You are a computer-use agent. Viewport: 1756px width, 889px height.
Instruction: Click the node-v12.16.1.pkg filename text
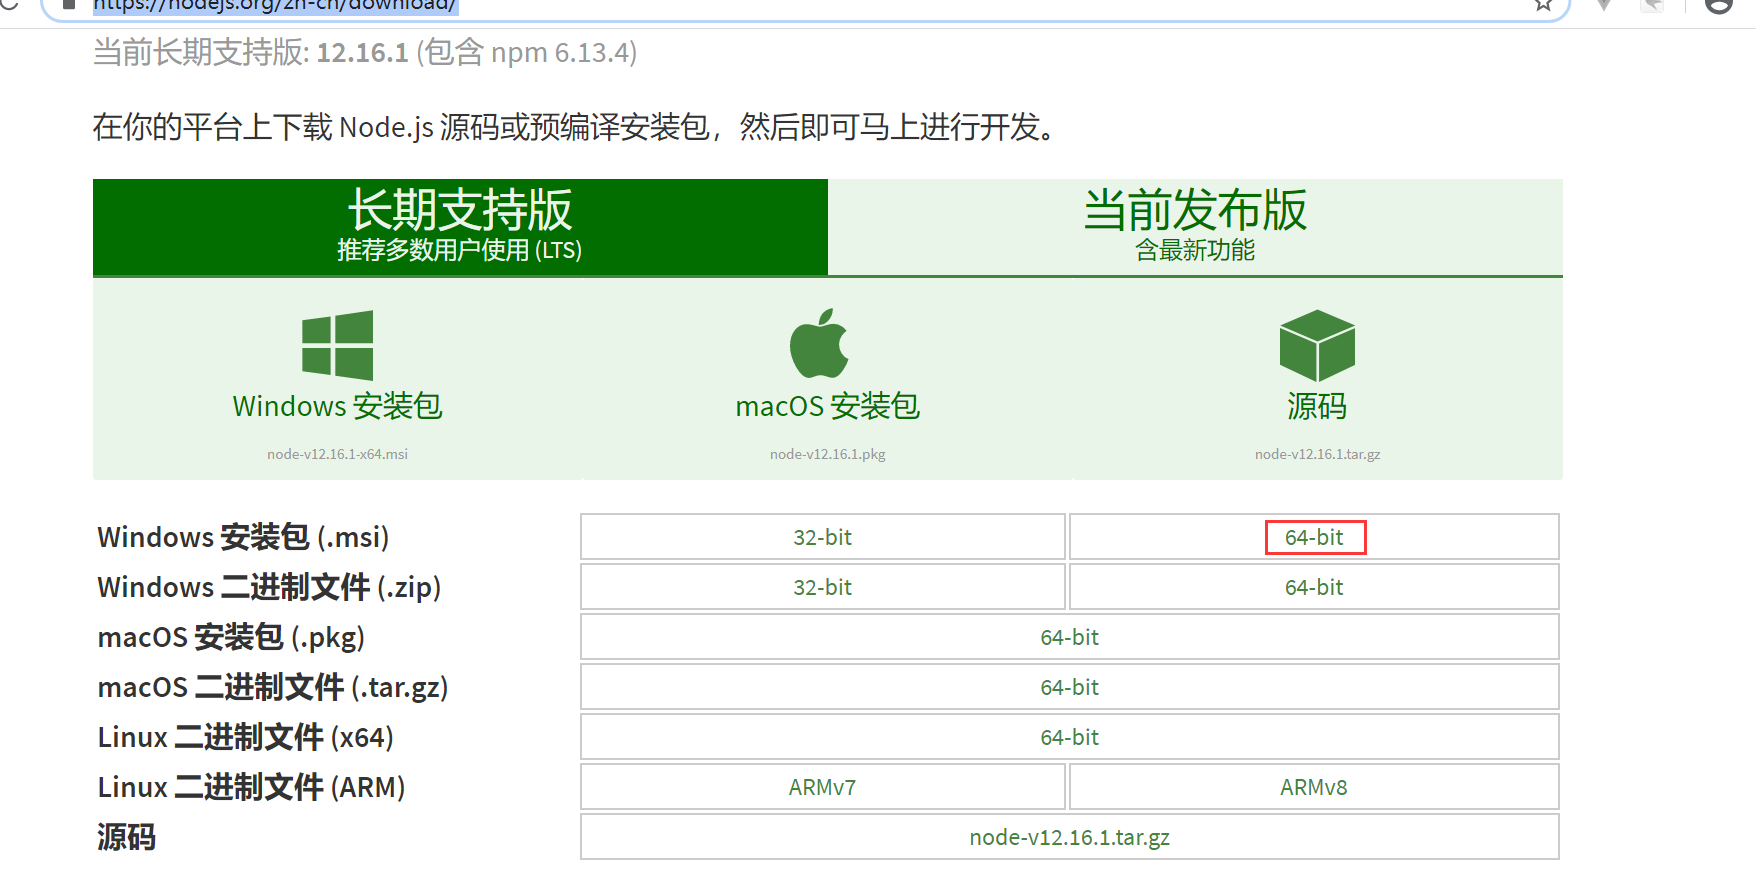point(828,454)
